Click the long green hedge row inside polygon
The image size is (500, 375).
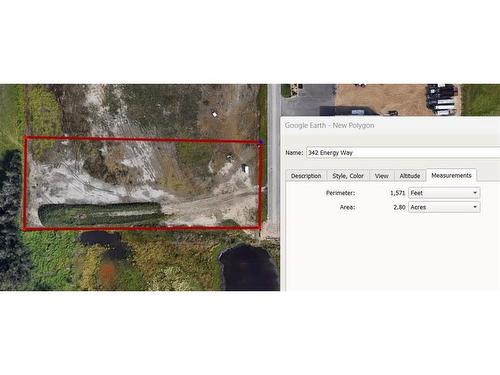(x=100, y=214)
